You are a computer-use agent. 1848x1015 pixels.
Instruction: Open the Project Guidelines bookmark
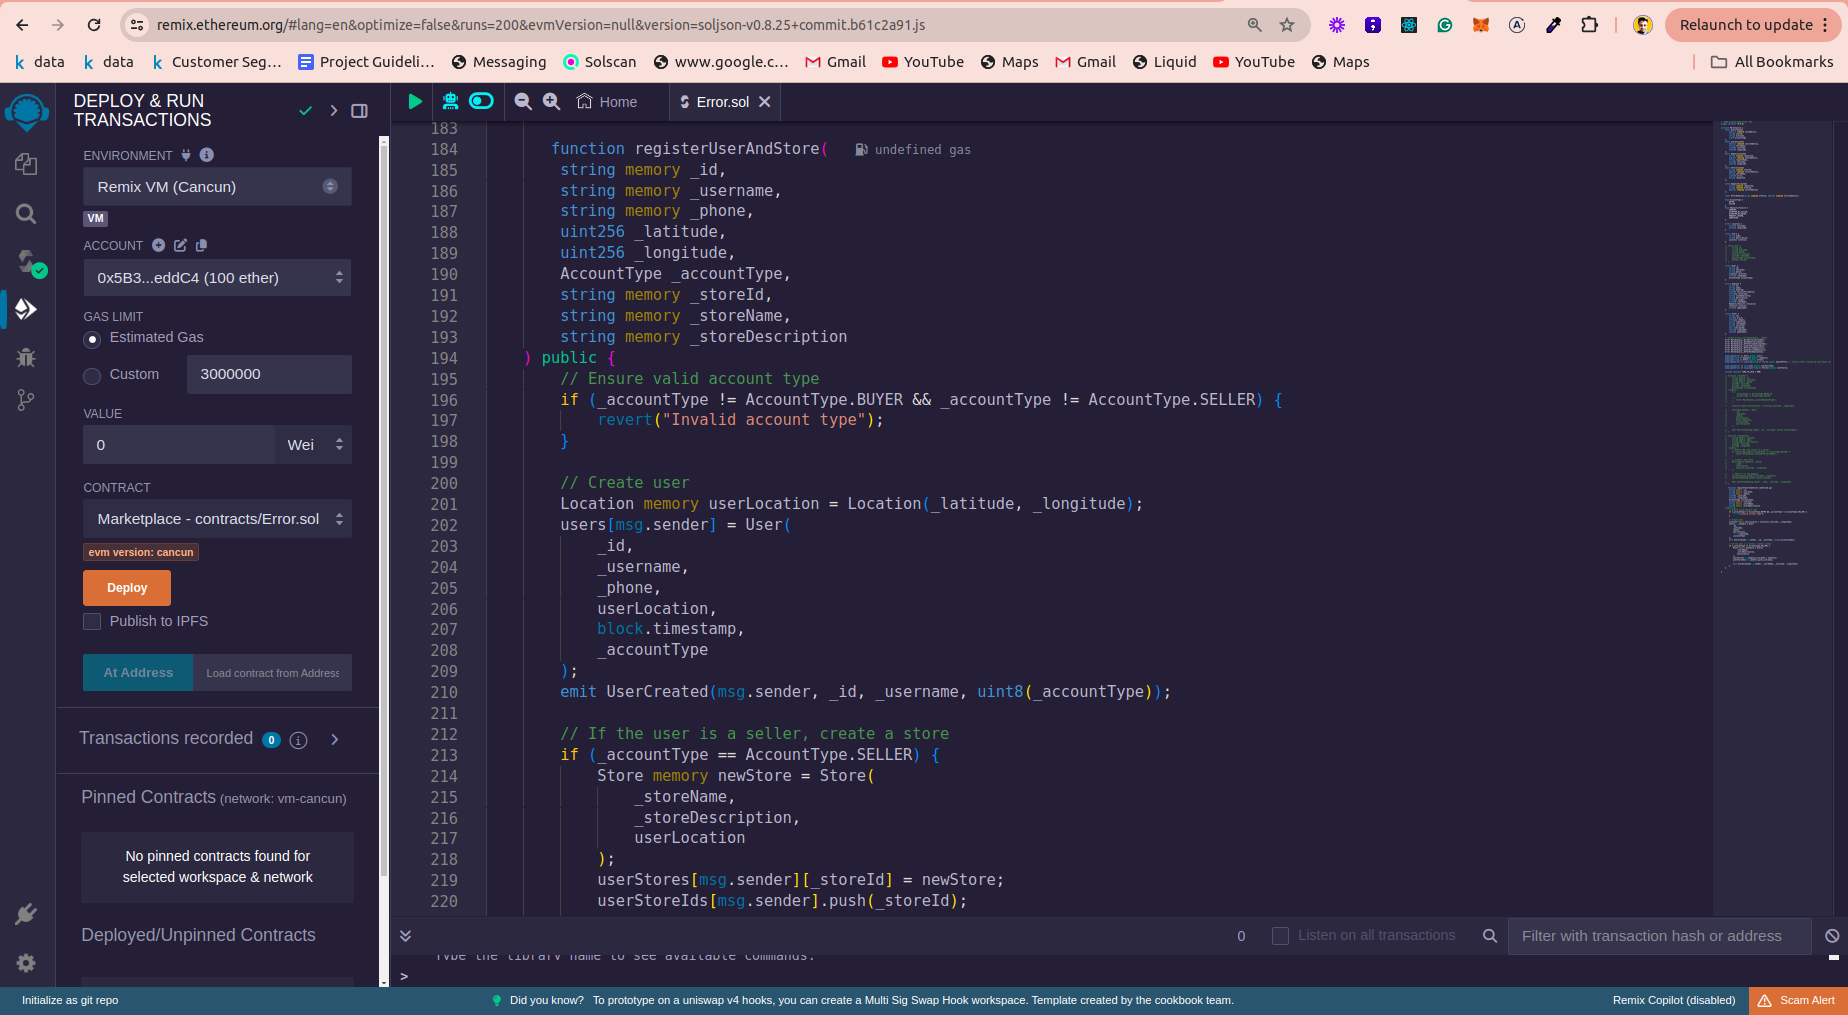pos(366,62)
